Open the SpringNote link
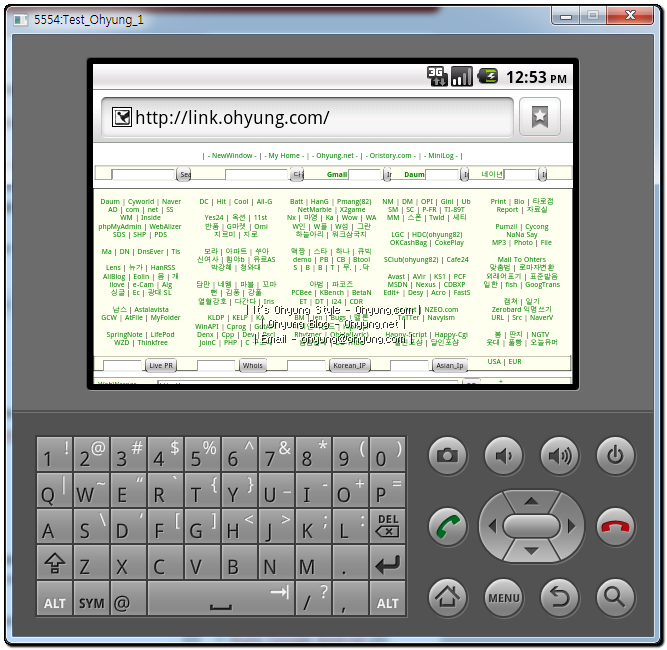667x650 pixels. 124,335
